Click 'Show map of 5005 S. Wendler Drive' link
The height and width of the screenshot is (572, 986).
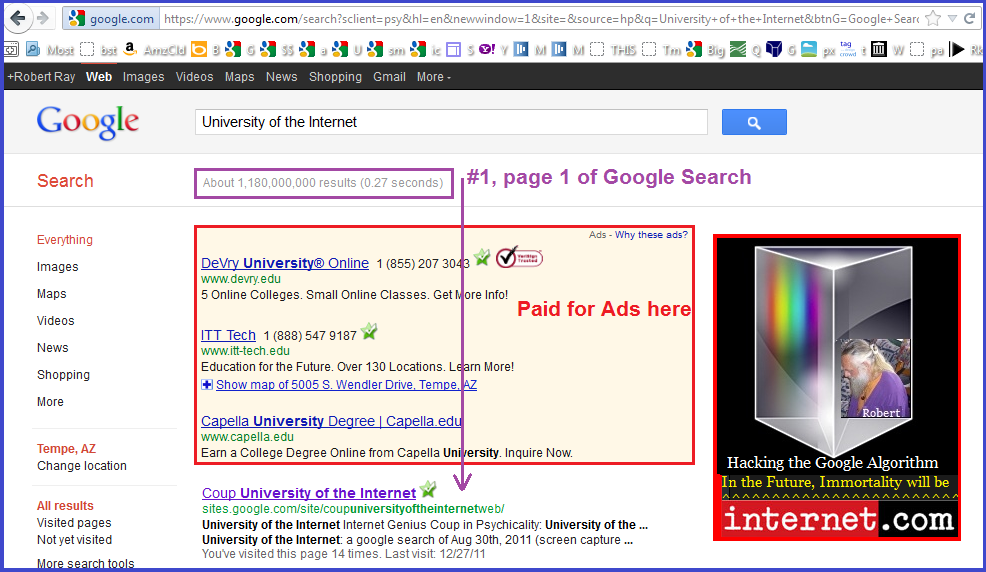(346, 385)
